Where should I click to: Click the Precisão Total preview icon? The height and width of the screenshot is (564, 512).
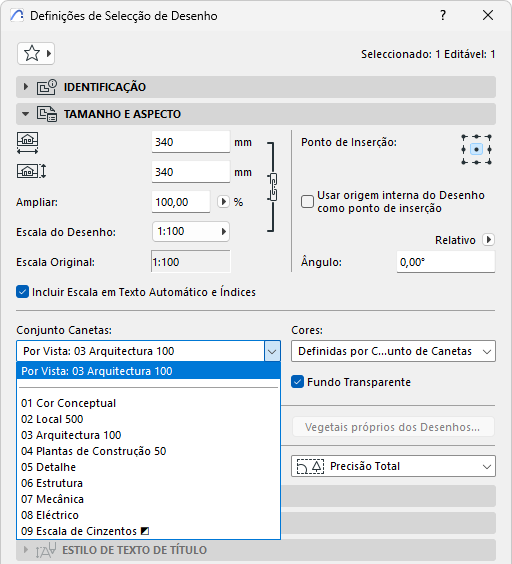coord(310,467)
